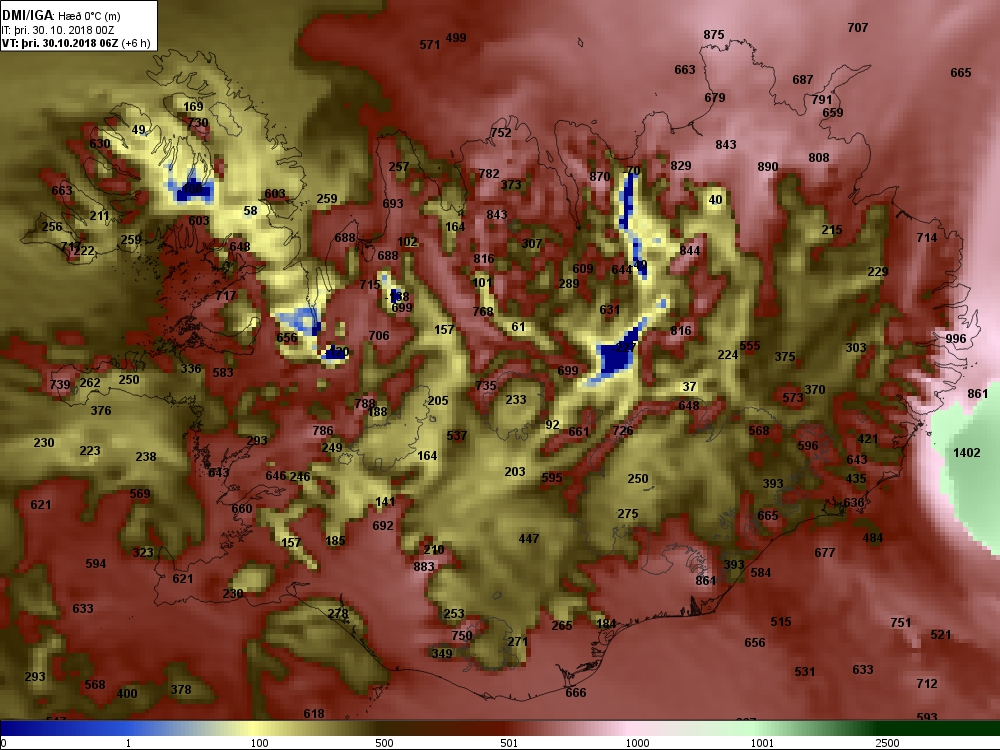Click the value '791' in the northeast
The height and width of the screenshot is (750, 1000).
click(x=821, y=99)
